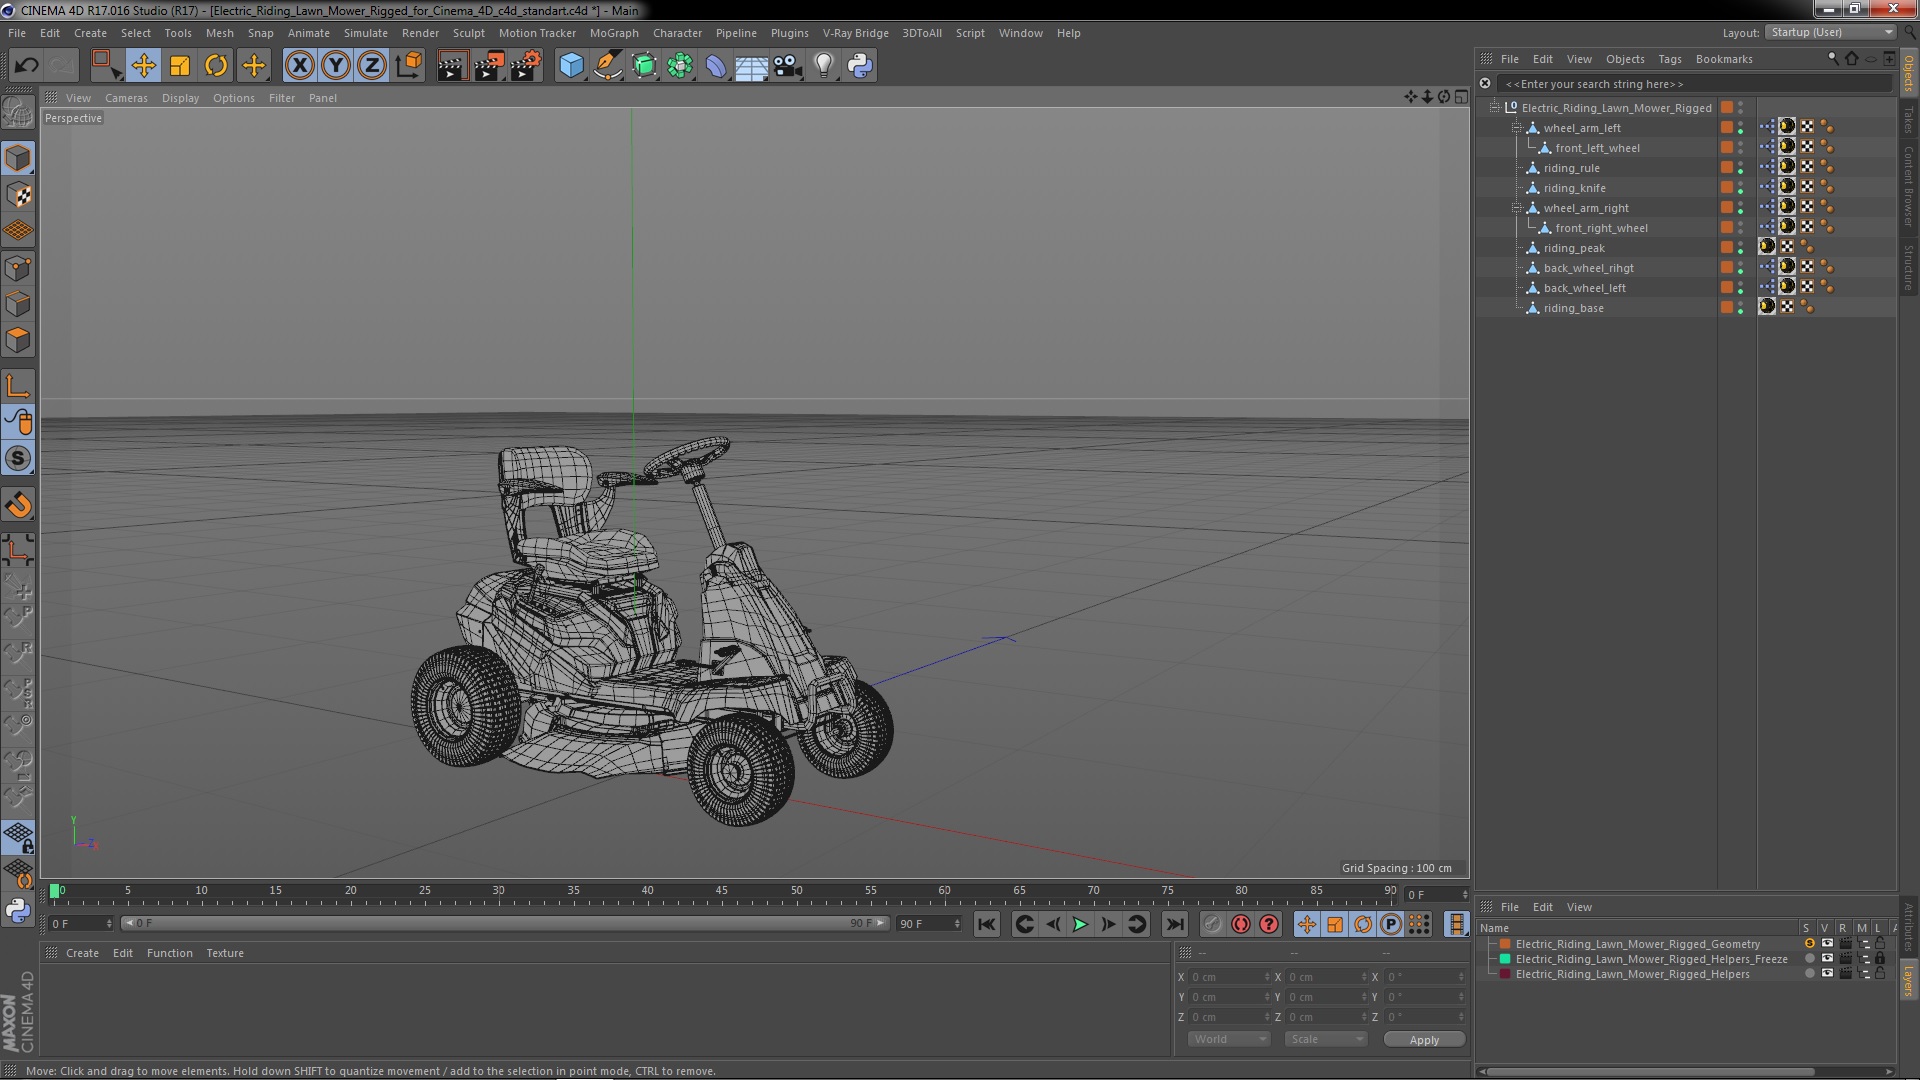Select the Texture mode icon in left palette
This screenshot has width=1920, height=1080.
click(18, 195)
